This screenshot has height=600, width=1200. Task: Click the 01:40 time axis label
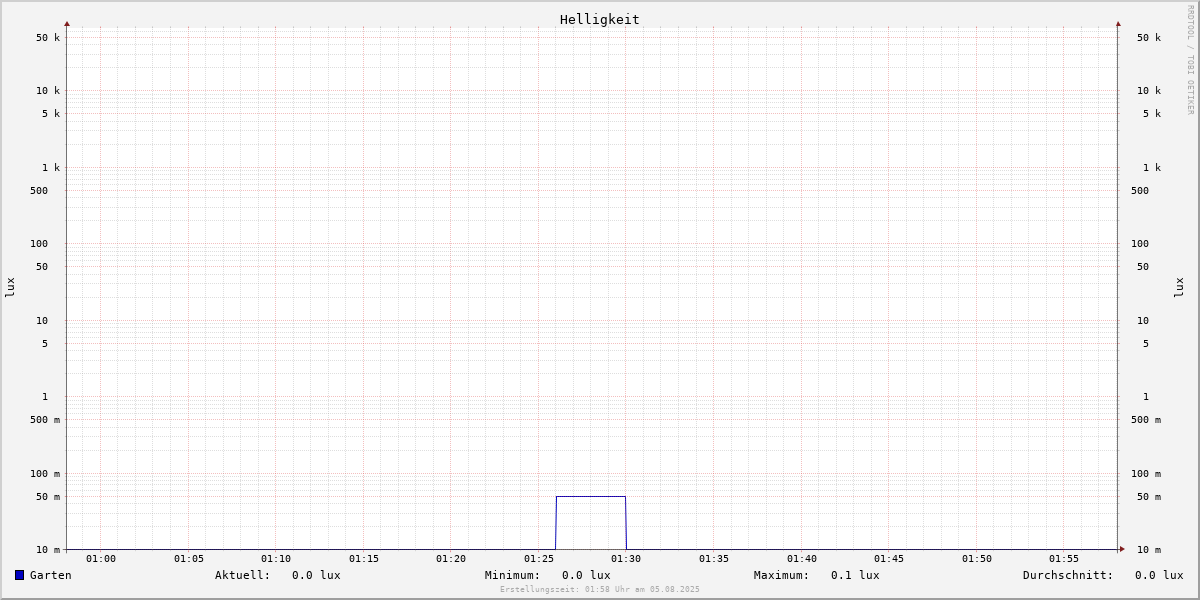tap(802, 559)
